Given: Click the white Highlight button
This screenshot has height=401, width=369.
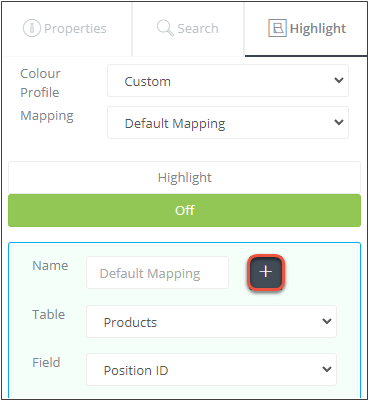Looking at the screenshot, I should tap(184, 177).
